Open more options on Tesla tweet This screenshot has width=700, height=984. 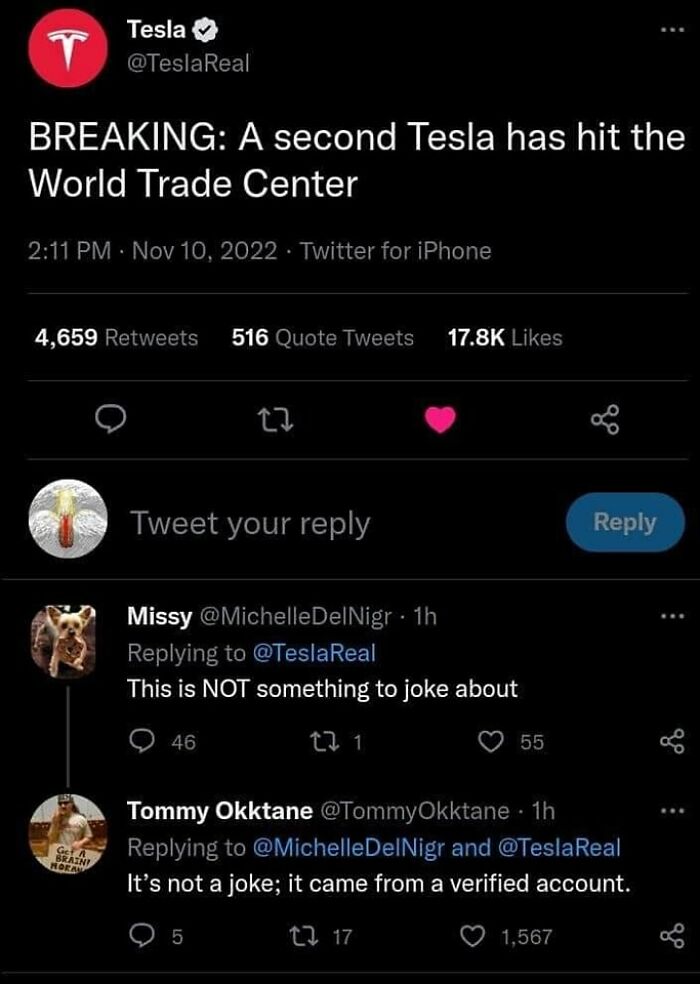pos(672,29)
